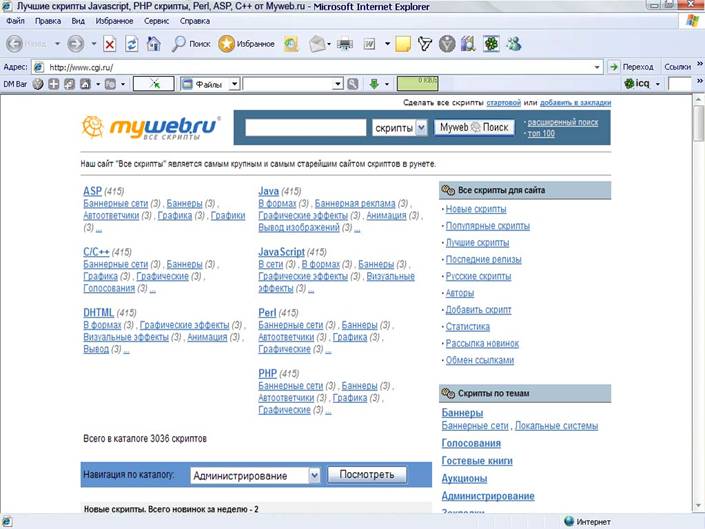This screenshot has width=705, height=529.
Task: Open the Сервис menu
Action: pyautogui.click(x=156, y=21)
